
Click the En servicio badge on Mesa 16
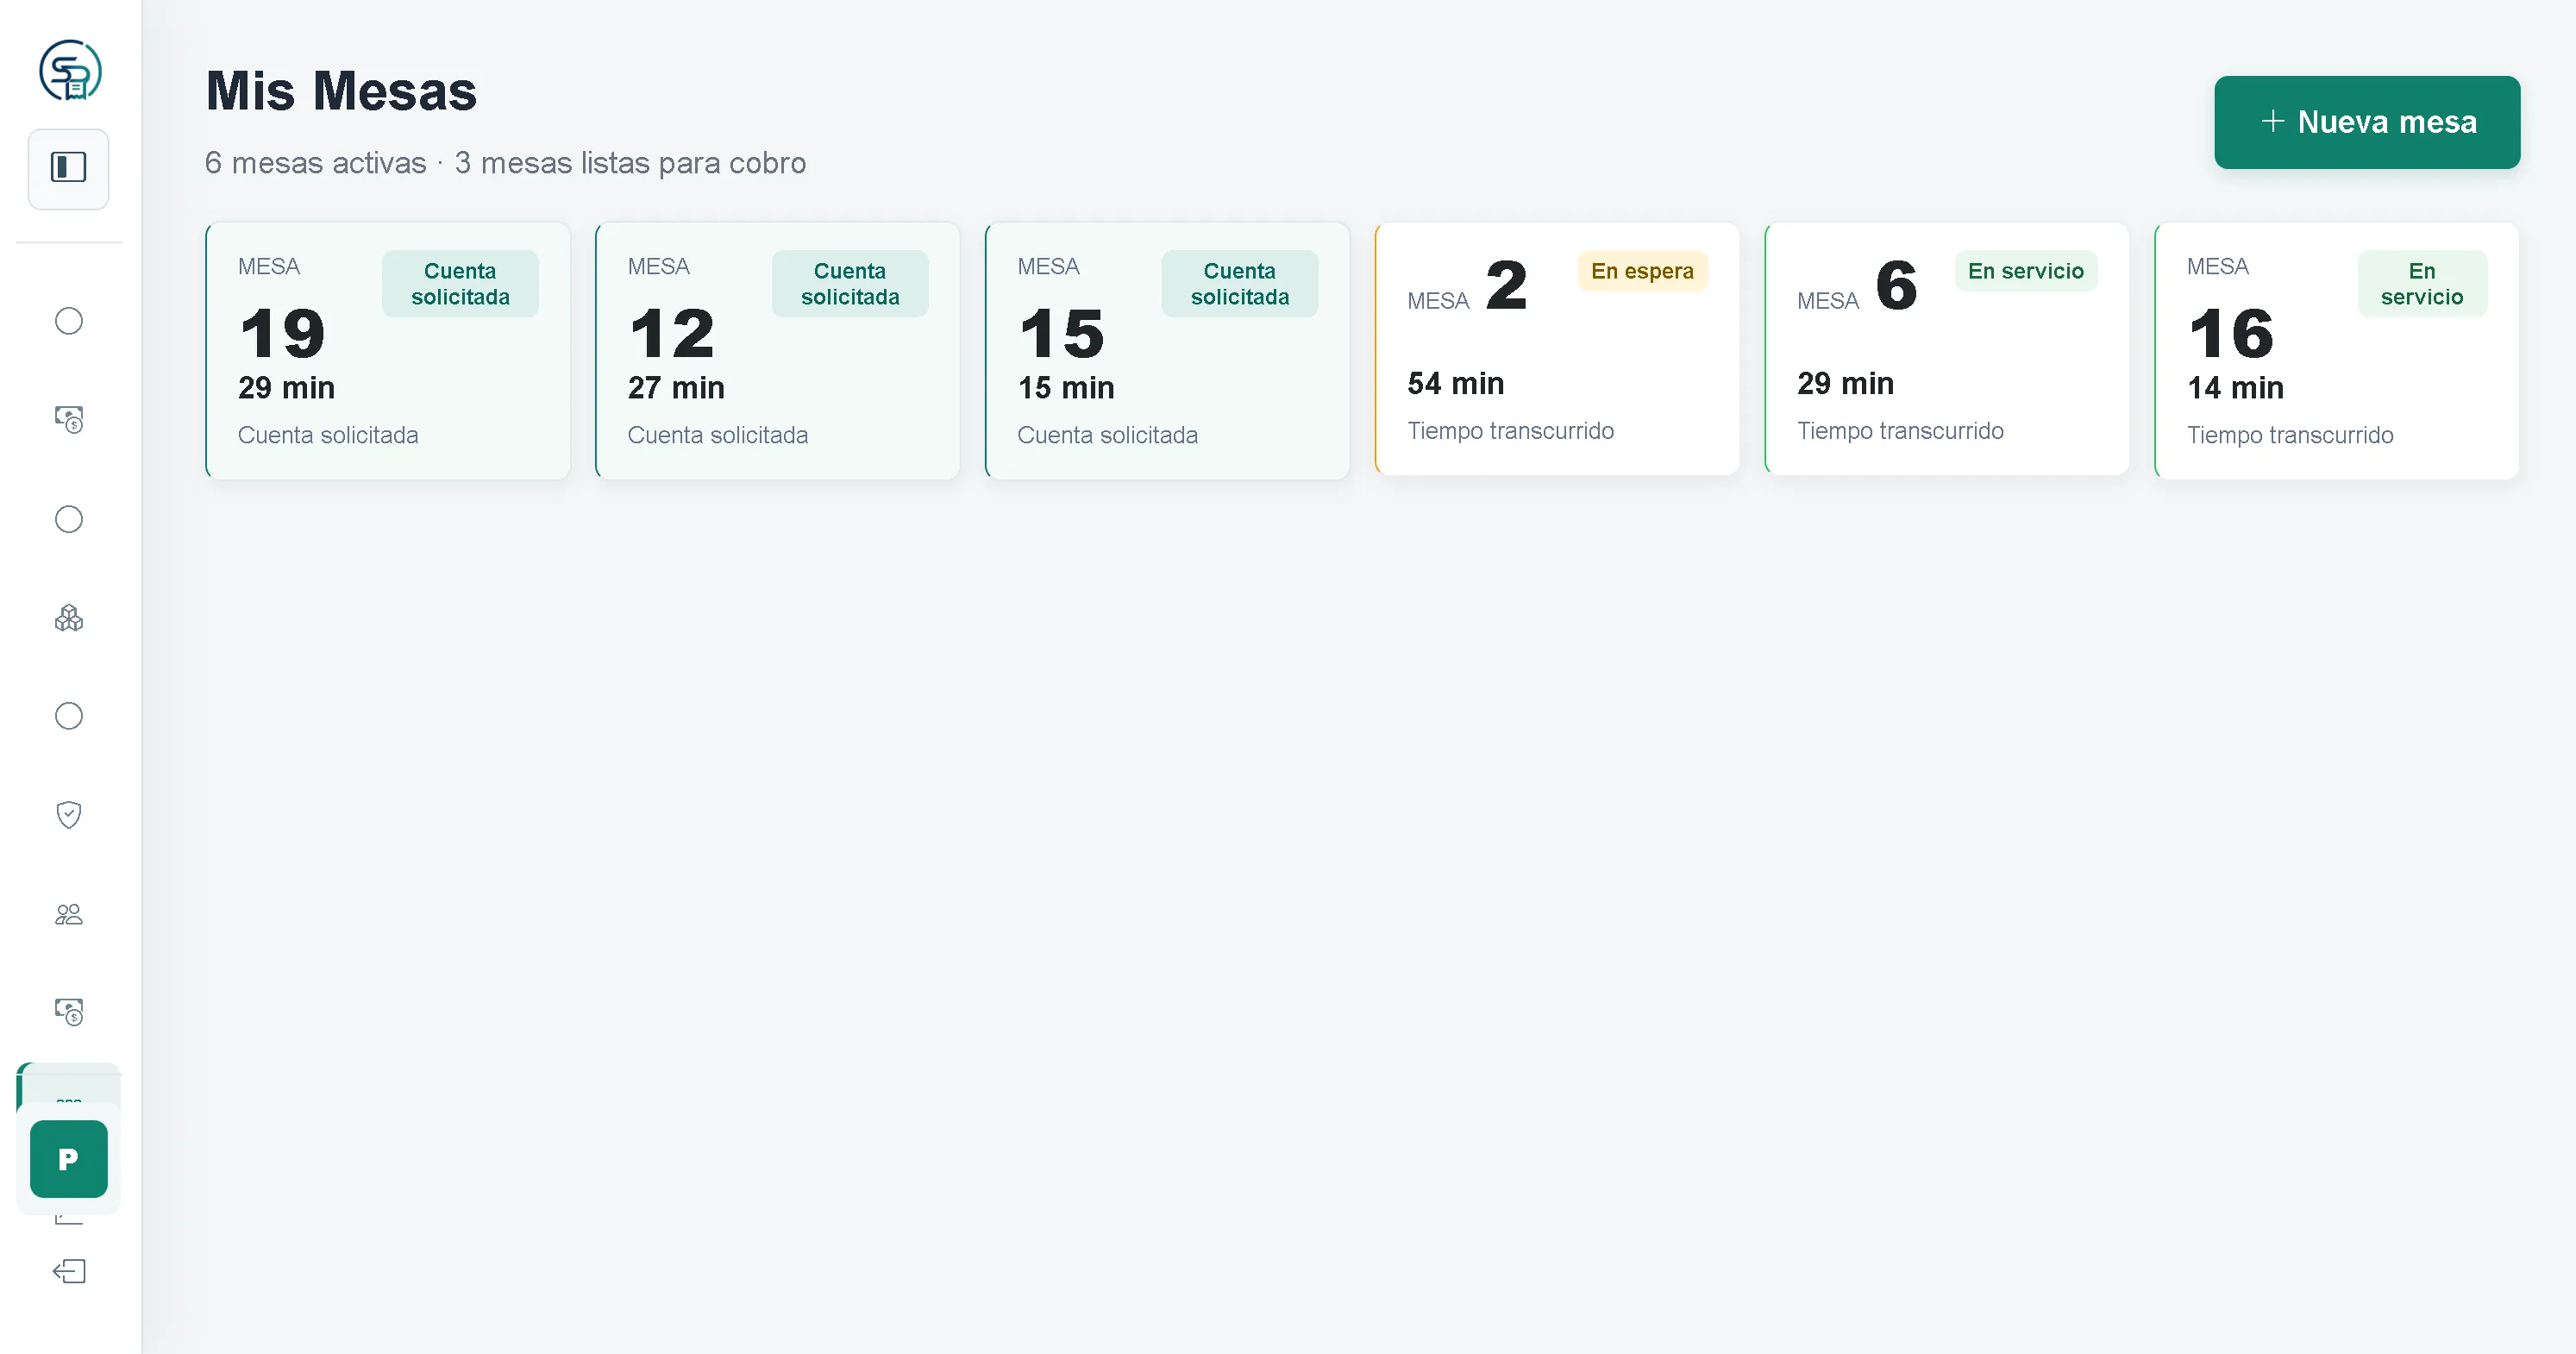tap(2422, 284)
